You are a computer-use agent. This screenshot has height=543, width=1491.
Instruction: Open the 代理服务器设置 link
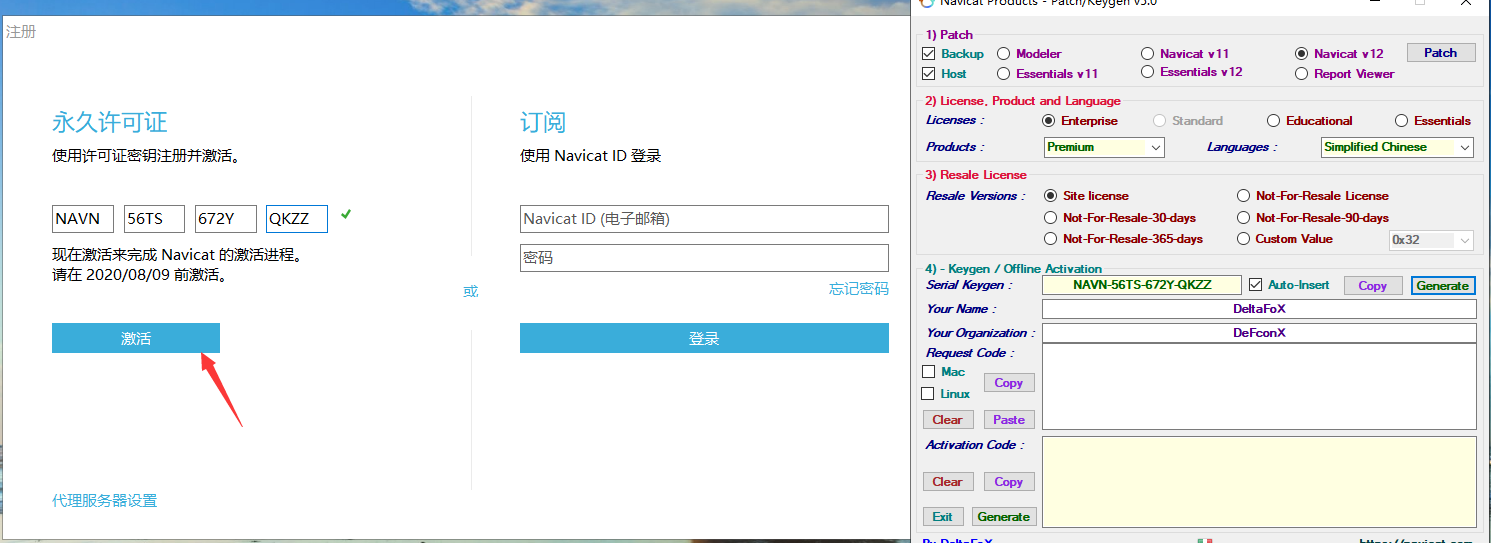pos(105,501)
